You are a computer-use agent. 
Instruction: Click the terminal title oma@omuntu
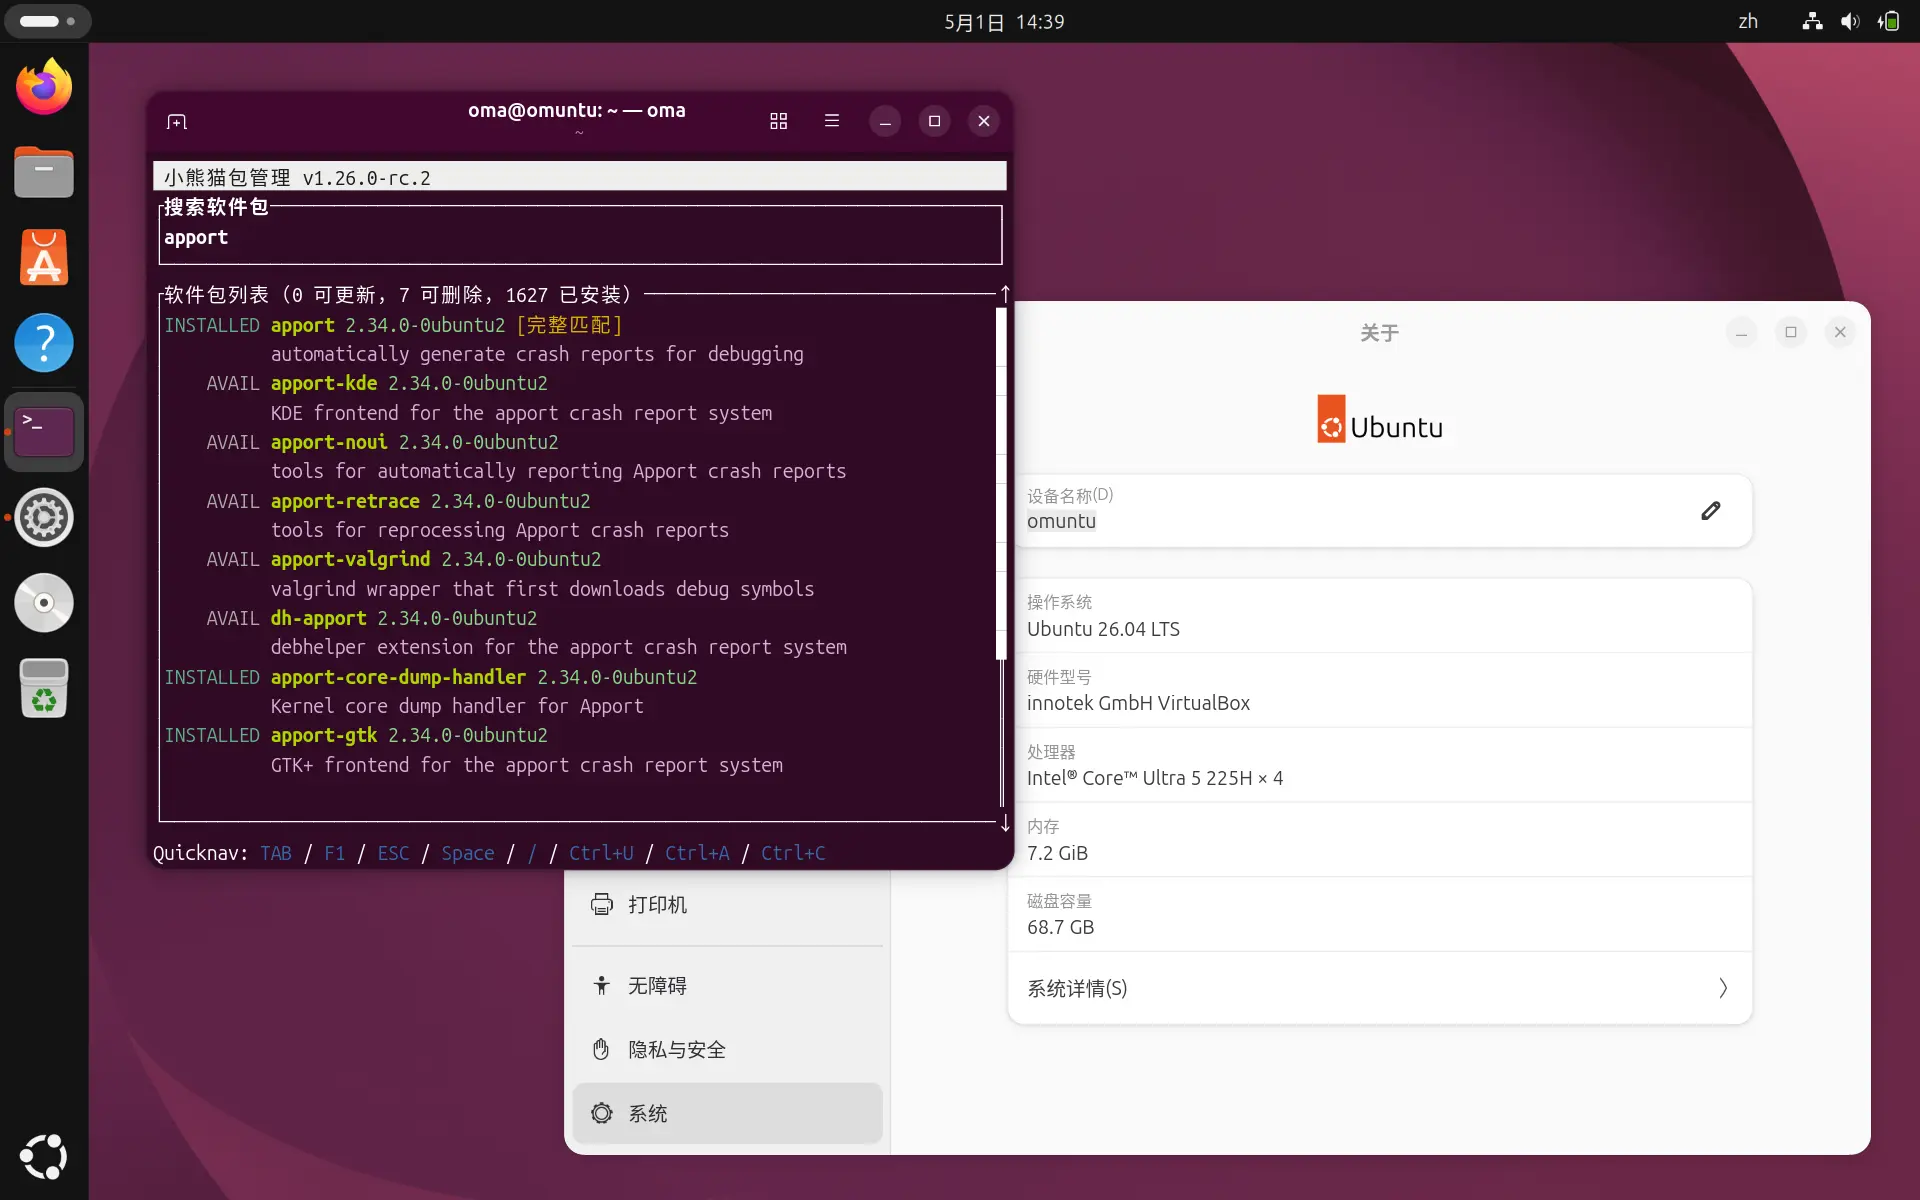(x=577, y=110)
